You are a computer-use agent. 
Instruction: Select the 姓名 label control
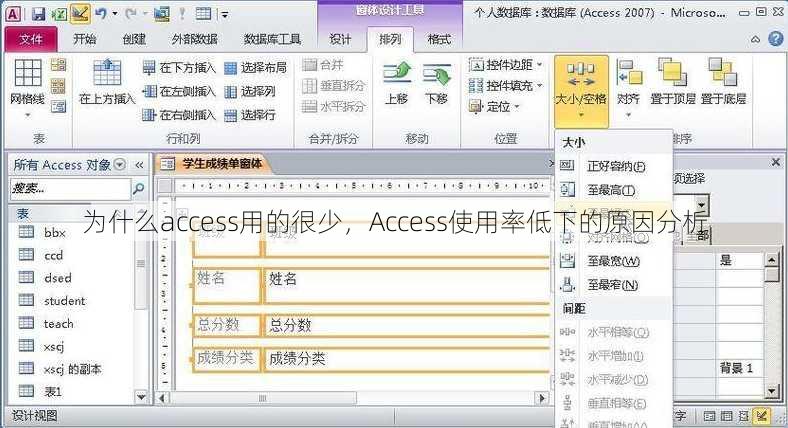pos(227,286)
